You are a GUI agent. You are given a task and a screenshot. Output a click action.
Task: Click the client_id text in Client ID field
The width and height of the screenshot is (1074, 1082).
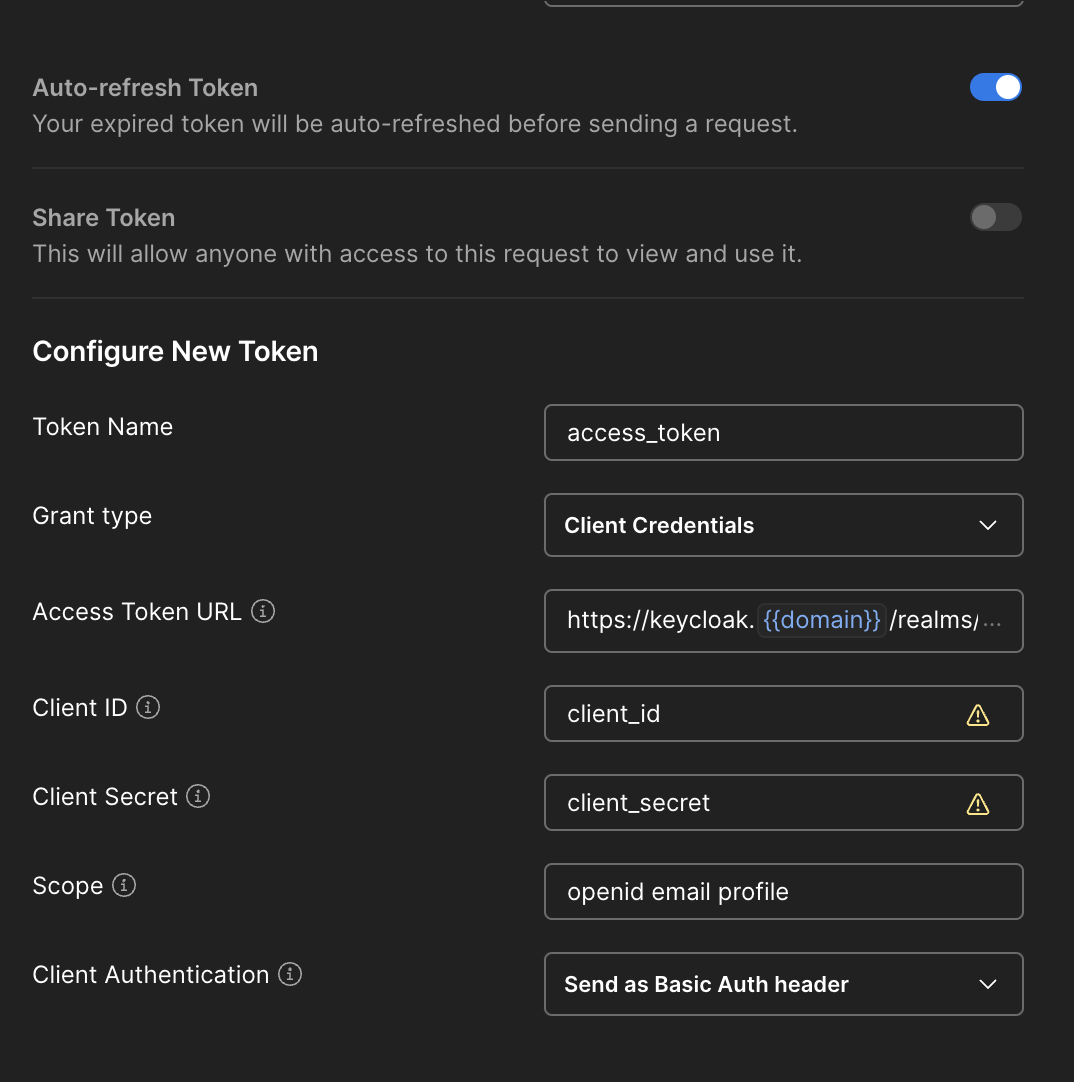614,714
